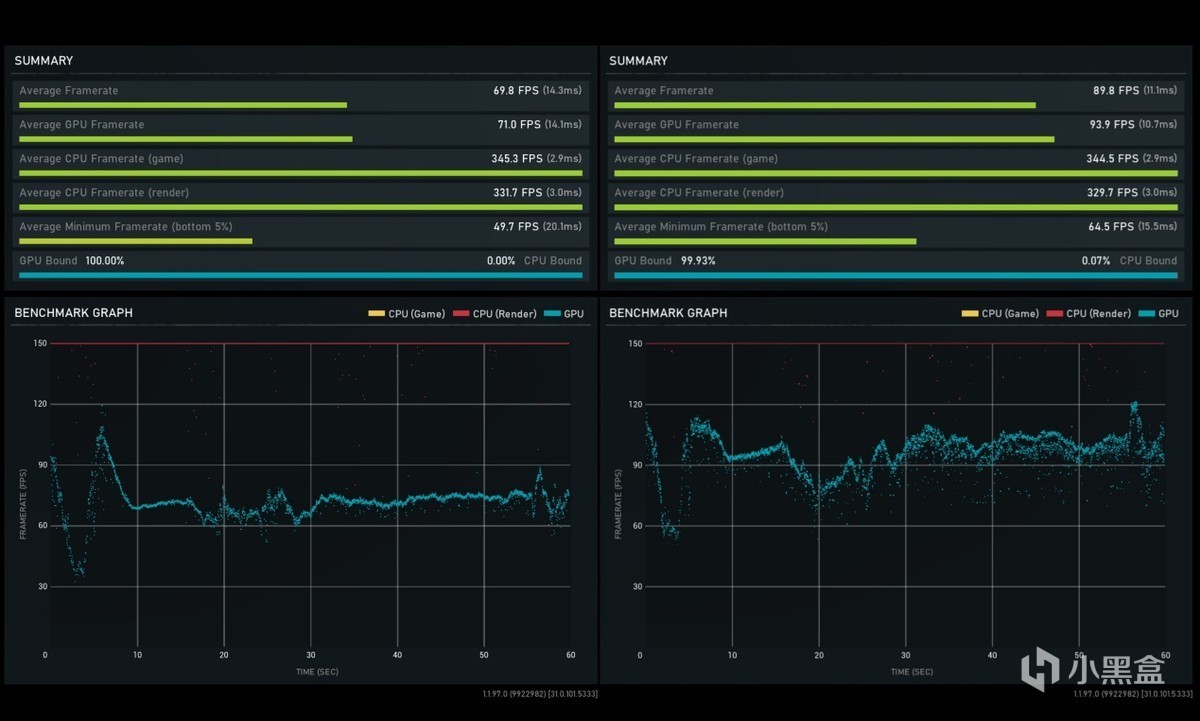The image size is (1200, 721).
Task: Click the teal GPU legend swatch, left graph
Action: coord(552,314)
